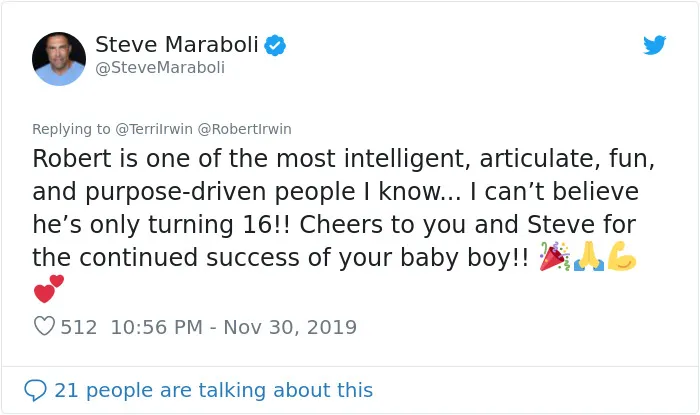Click the two red hearts emoji
The width and height of the screenshot is (700, 415).
pos(49,289)
